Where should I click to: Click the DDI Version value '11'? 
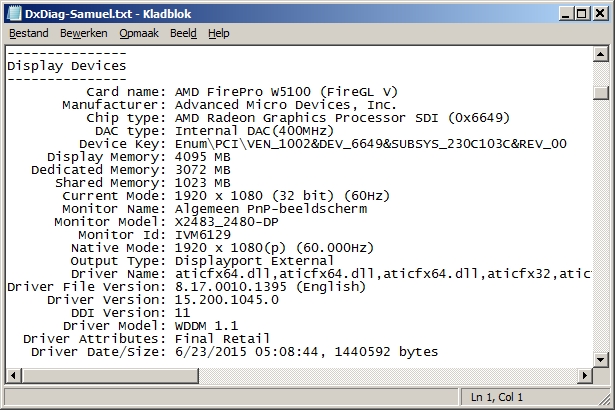pos(182,313)
